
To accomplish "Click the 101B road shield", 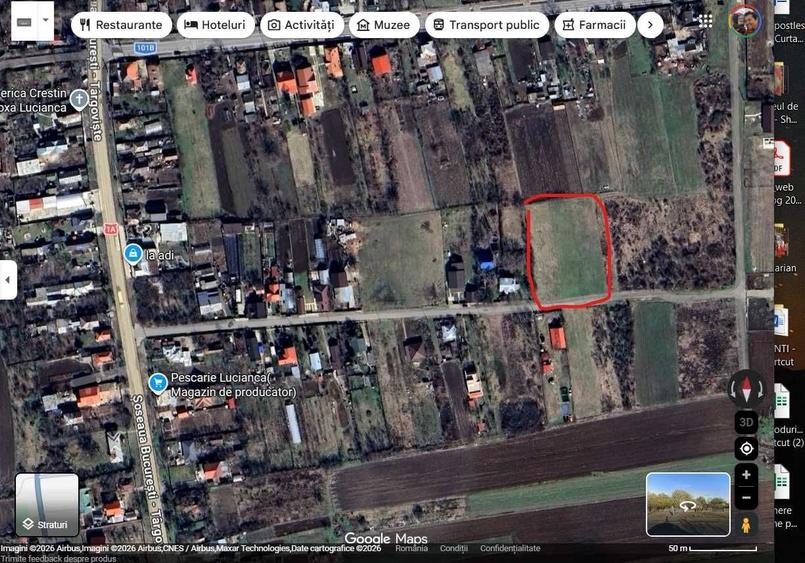I will pos(145,48).
